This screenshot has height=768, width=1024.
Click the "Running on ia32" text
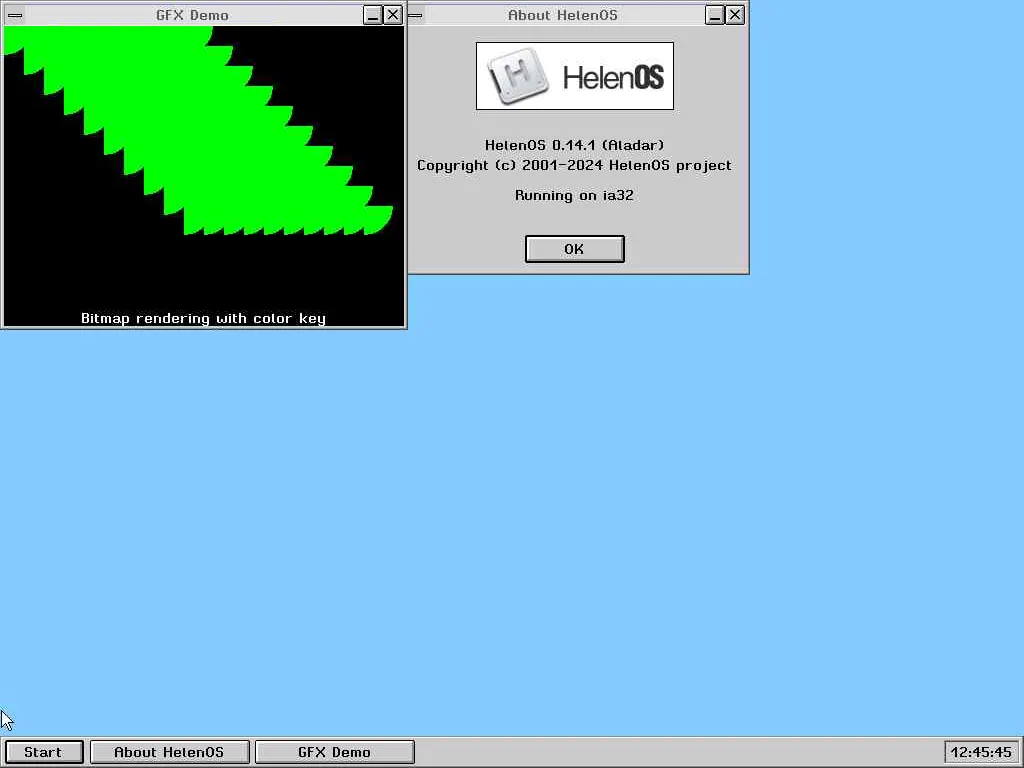tap(574, 195)
